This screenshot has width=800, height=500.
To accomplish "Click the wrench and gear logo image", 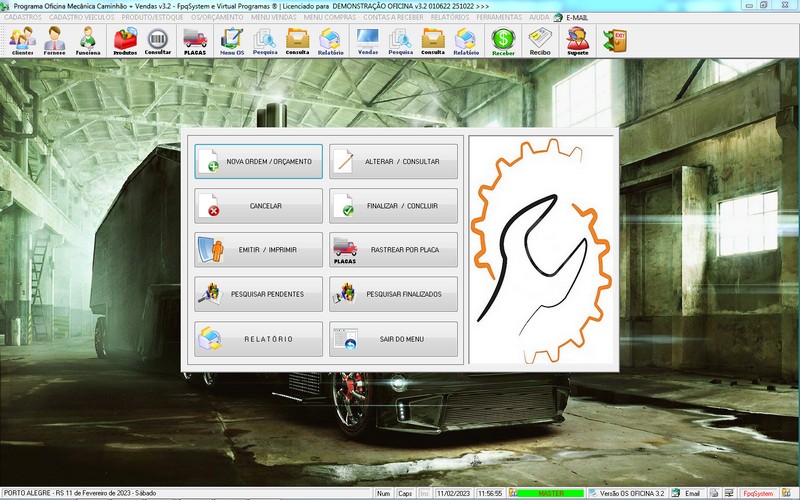I will (540, 250).
